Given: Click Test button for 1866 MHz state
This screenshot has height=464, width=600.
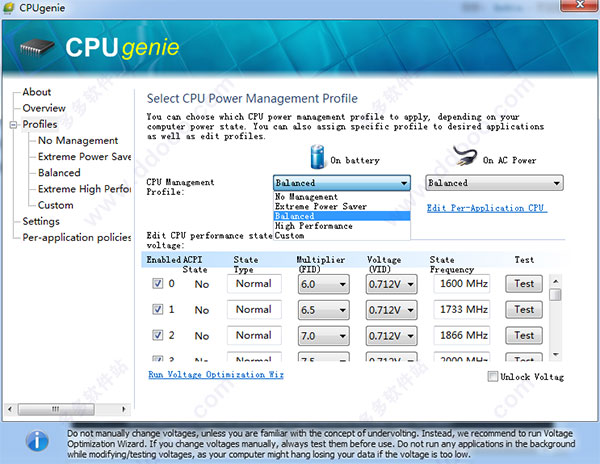Looking at the screenshot, I should 524,335.
